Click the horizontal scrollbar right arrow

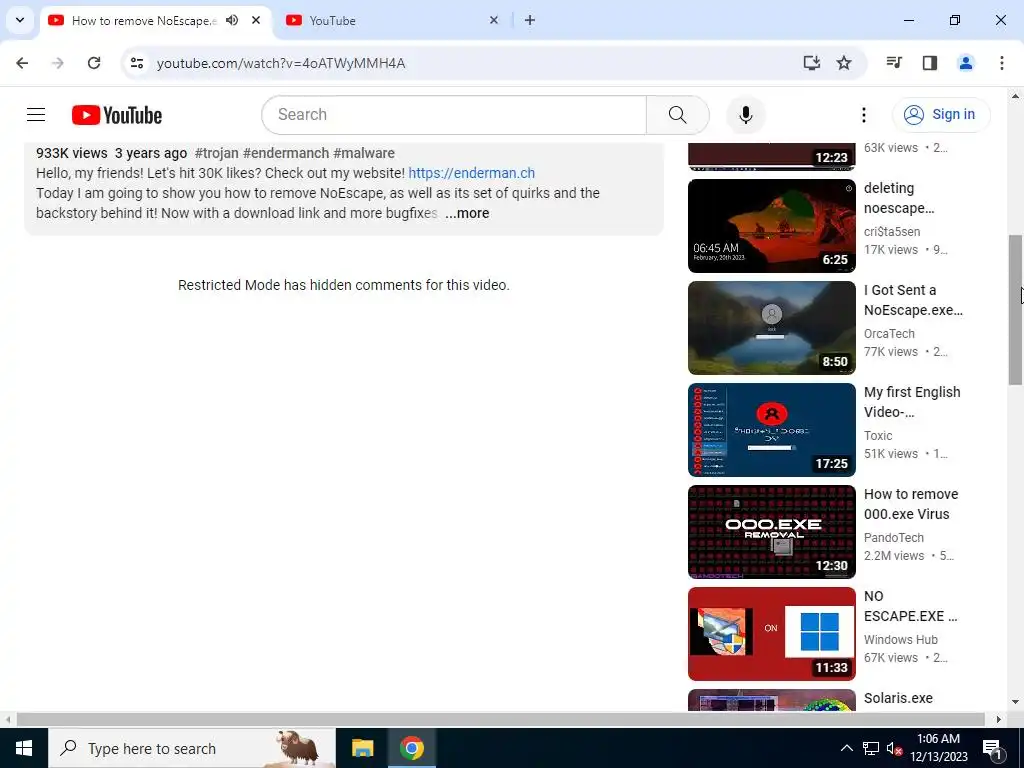(x=999, y=719)
